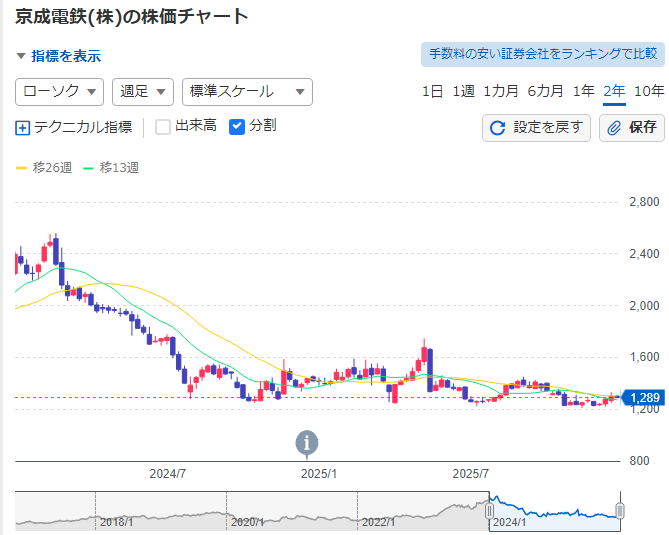Click the 2020/1 mark in the navigator
This screenshot has width=669, height=535.
247,522
